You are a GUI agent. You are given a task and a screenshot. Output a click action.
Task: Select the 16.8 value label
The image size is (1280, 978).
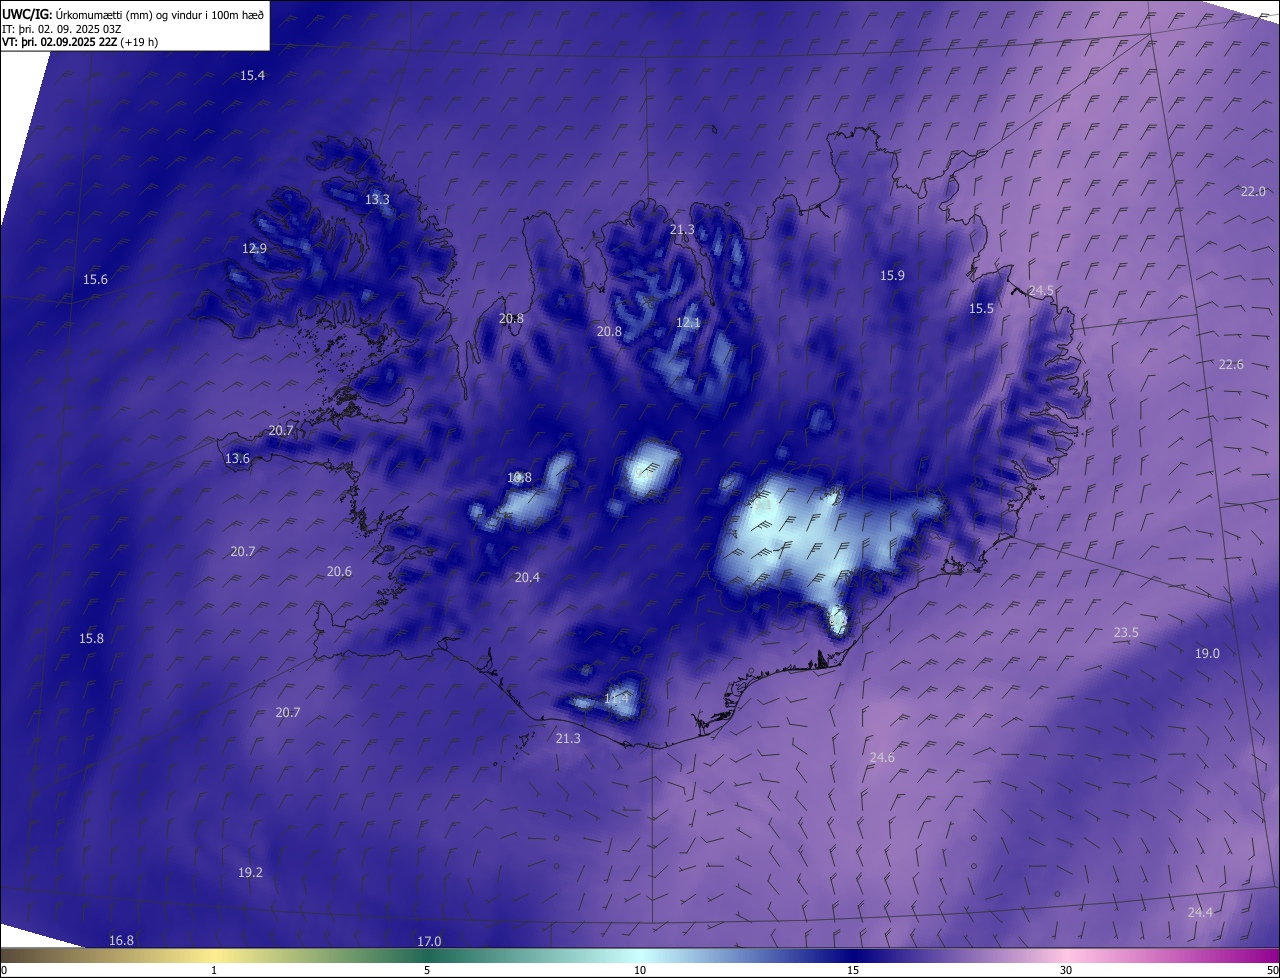(121, 941)
